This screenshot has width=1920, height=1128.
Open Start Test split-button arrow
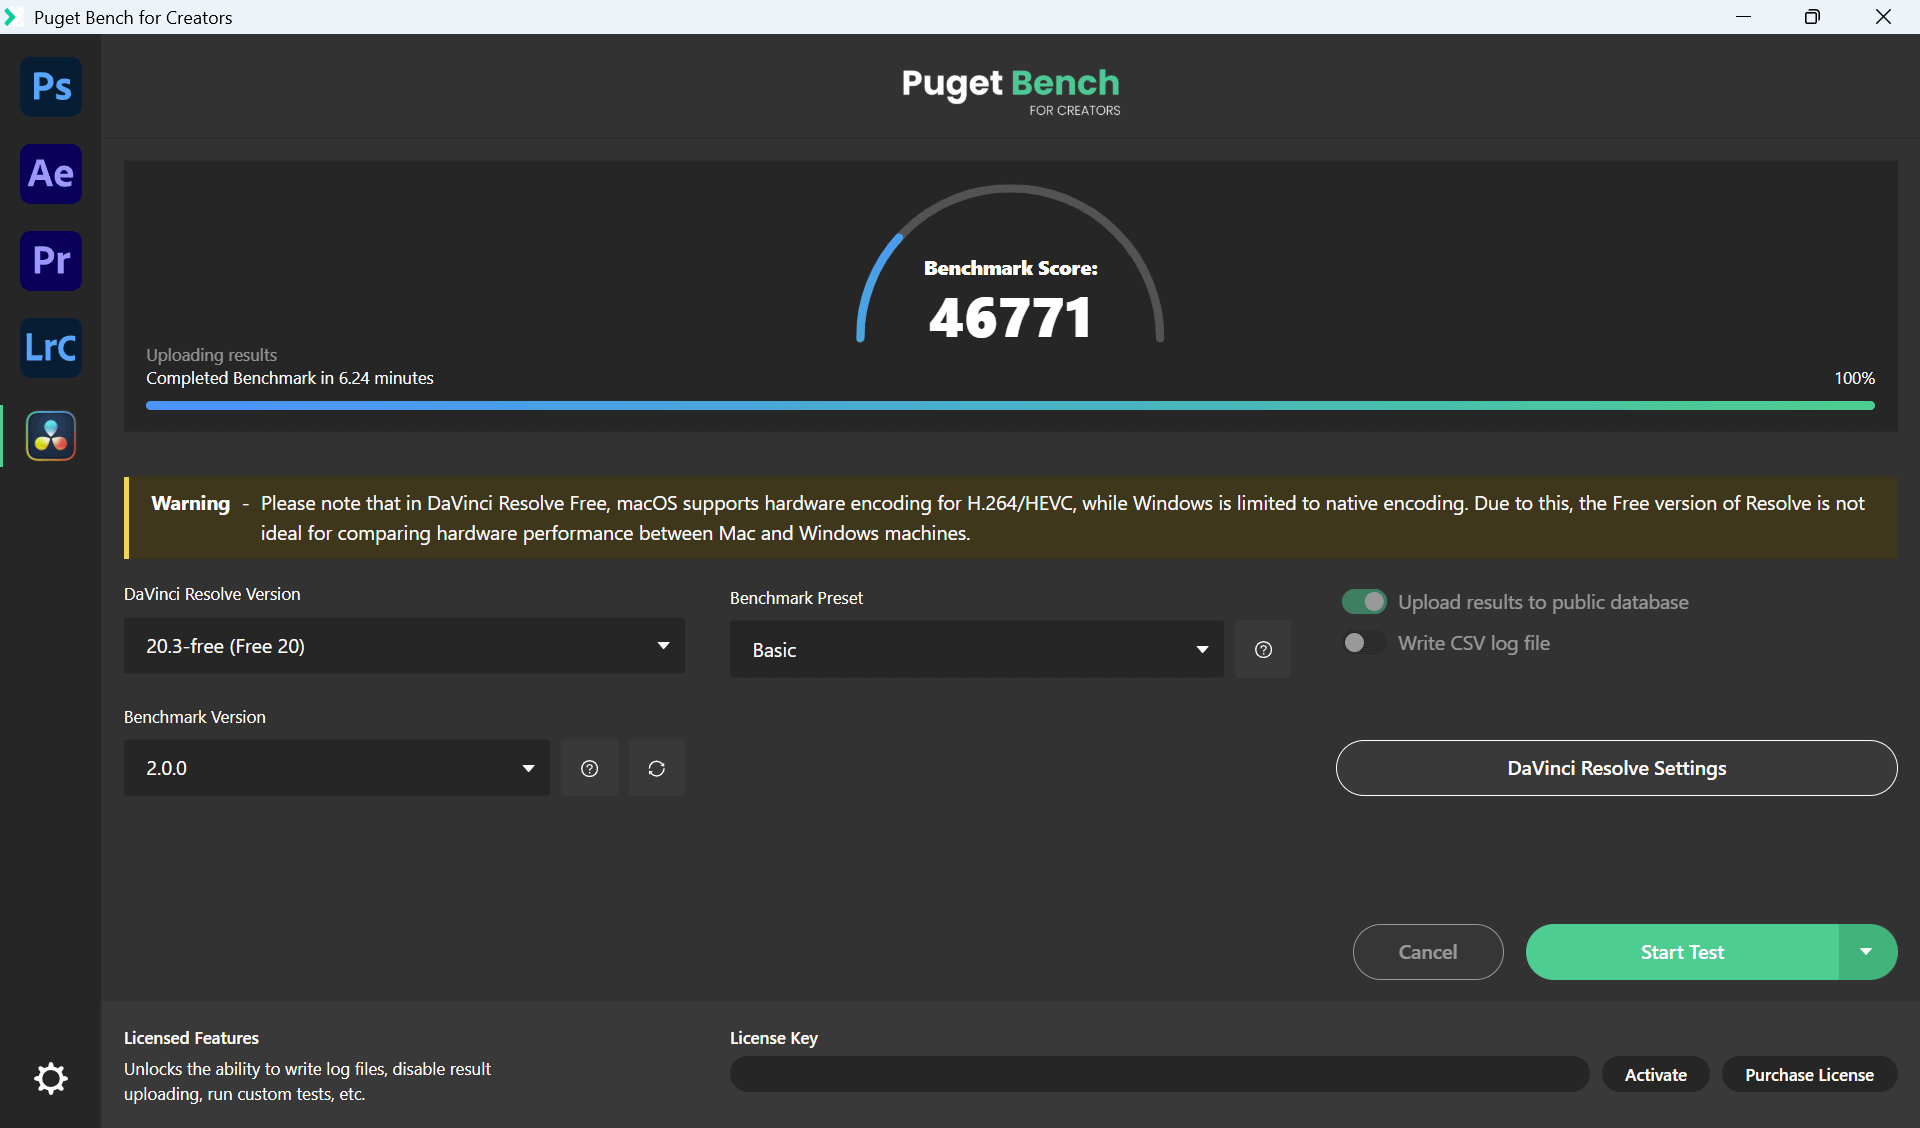1866,952
